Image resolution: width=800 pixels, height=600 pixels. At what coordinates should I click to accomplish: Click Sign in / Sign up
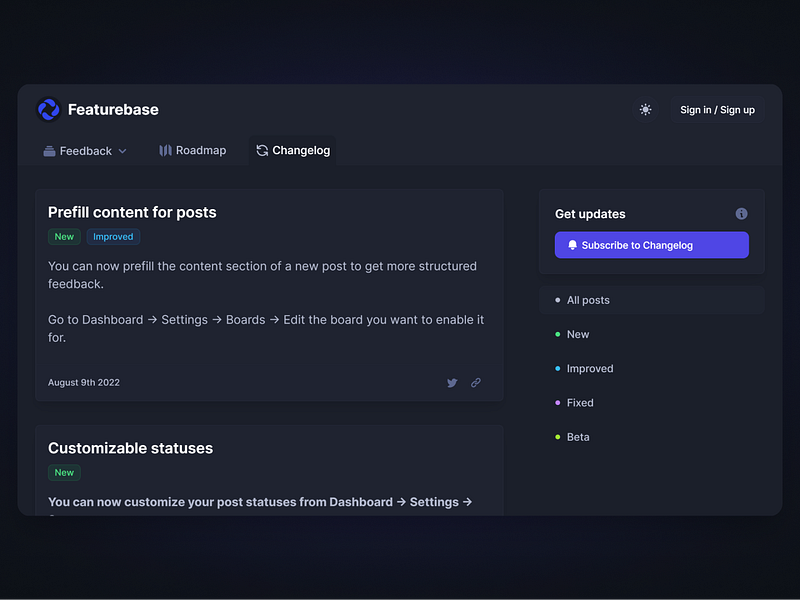pyautogui.click(x=717, y=110)
